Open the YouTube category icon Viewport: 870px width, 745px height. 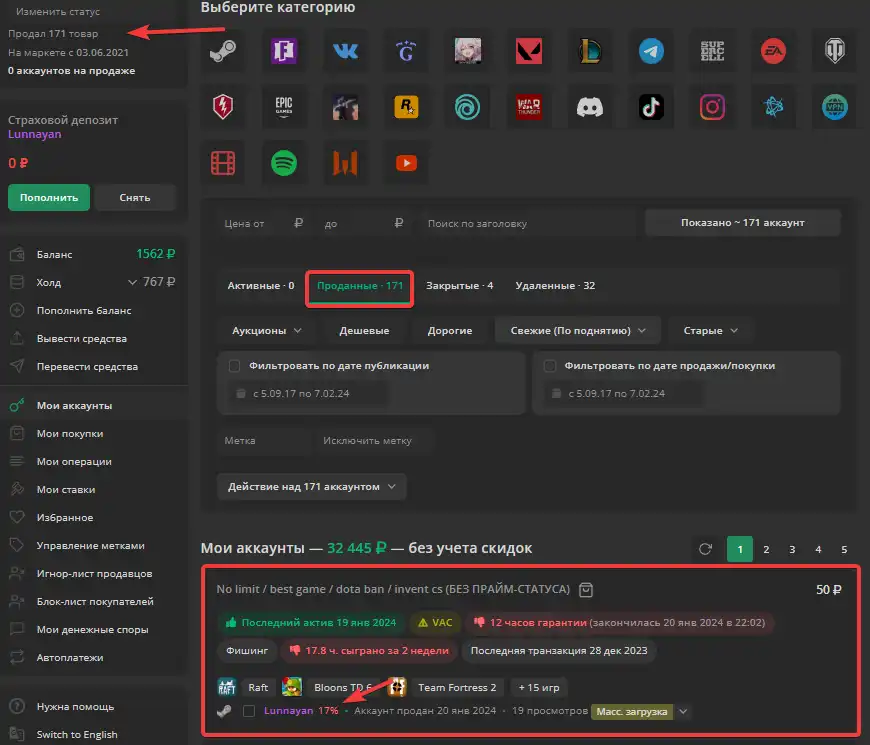coord(406,163)
